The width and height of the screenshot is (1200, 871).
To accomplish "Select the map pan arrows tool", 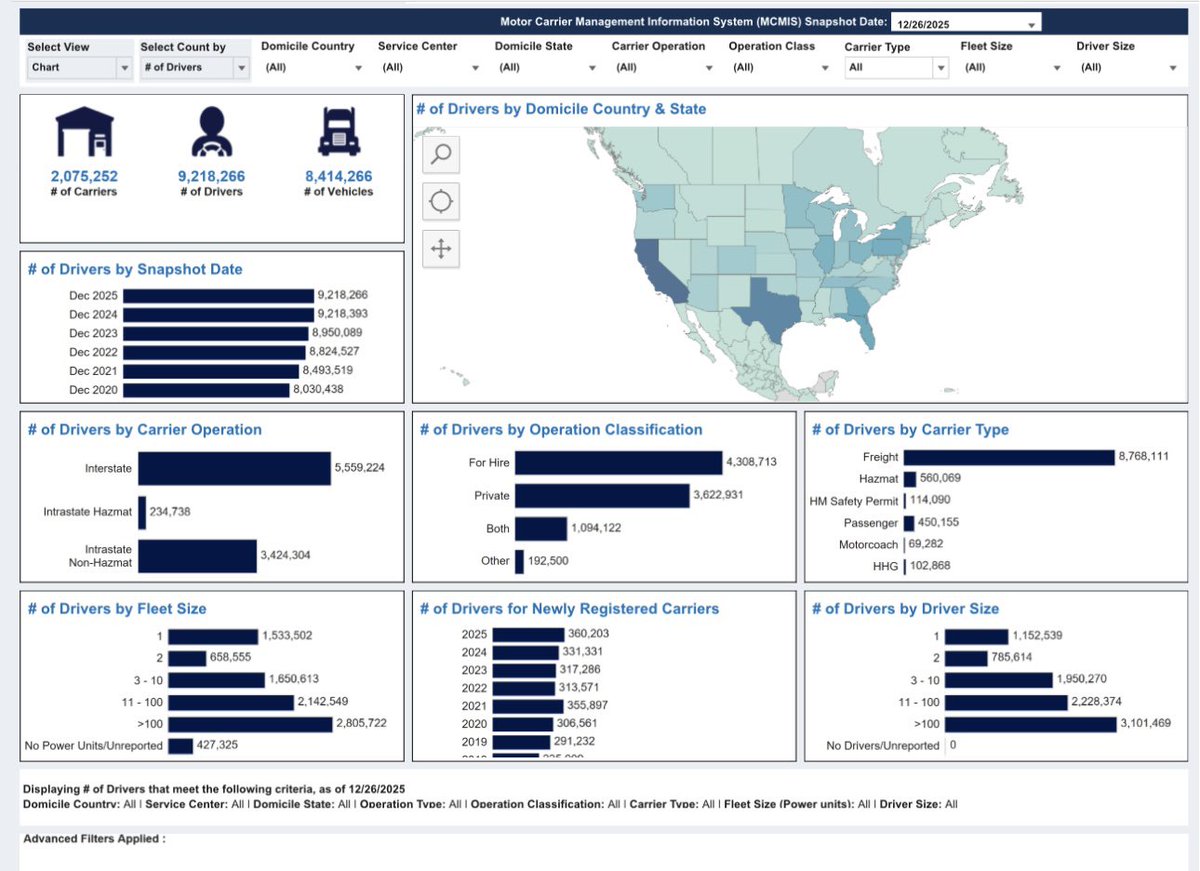I will point(442,249).
